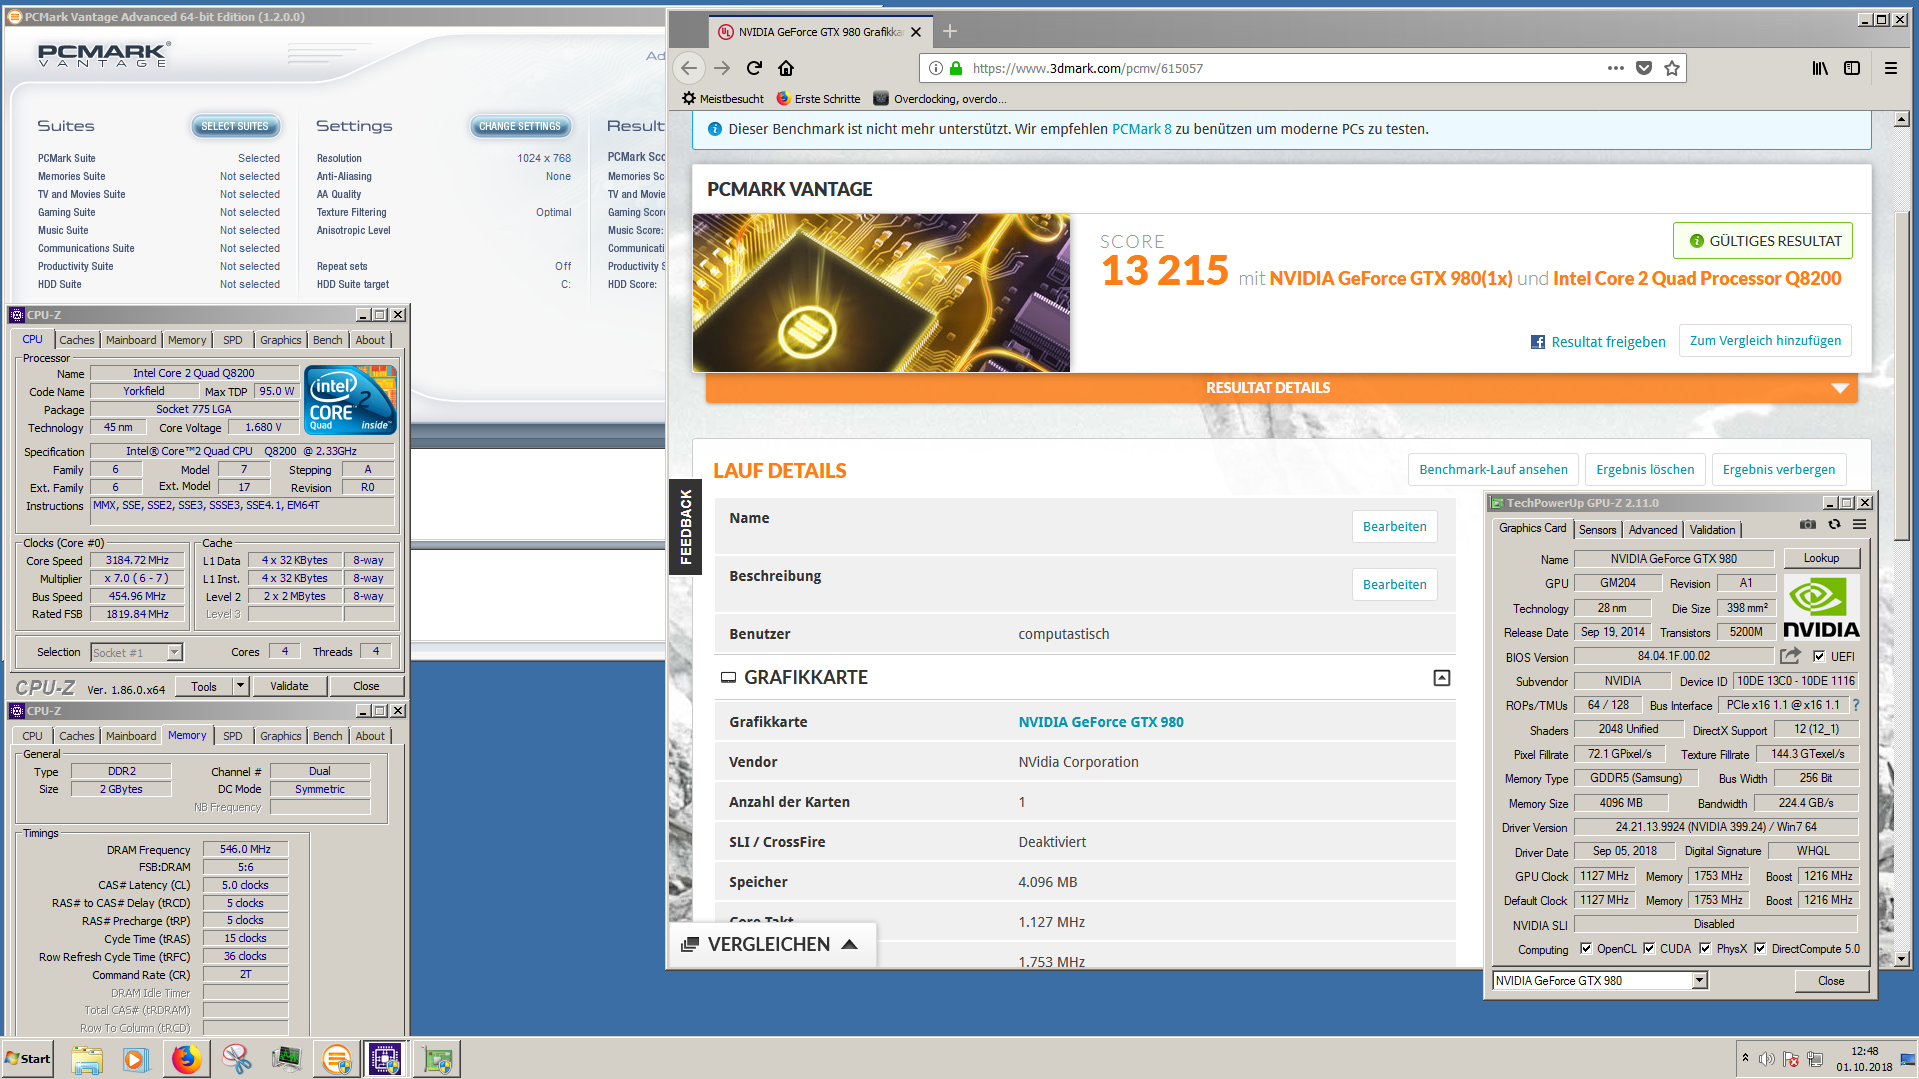
Task: Share the BIOS with the export icon in GPU-Z
Action: point(1790,656)
